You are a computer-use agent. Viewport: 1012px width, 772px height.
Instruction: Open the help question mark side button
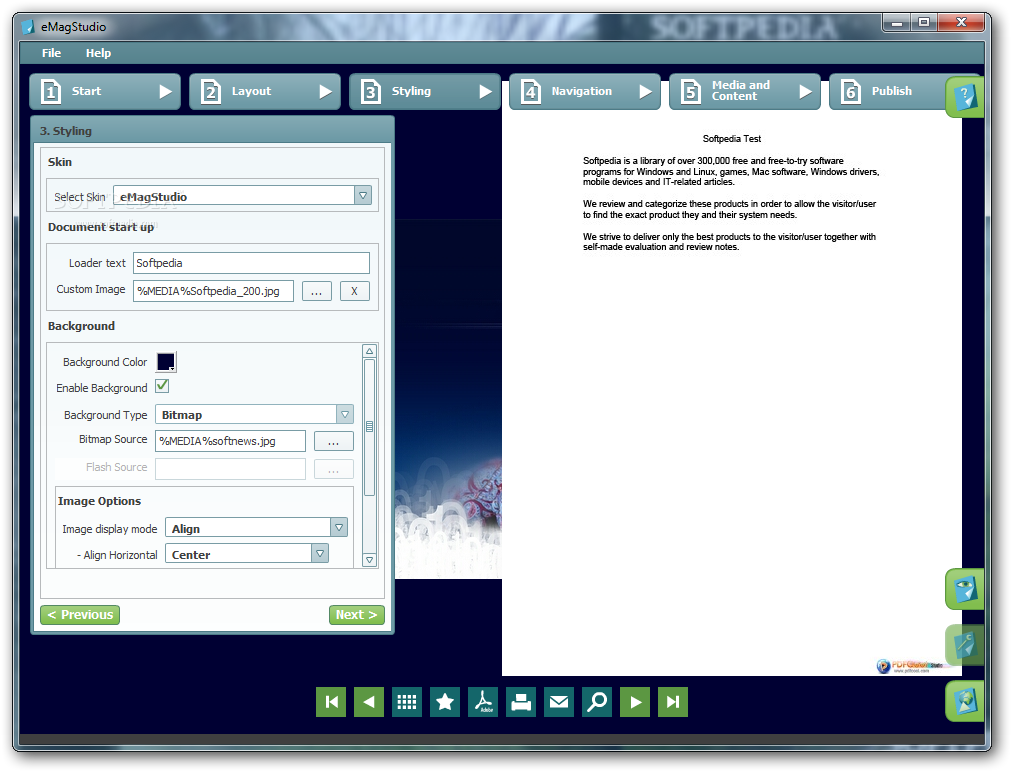pos(965,97)
